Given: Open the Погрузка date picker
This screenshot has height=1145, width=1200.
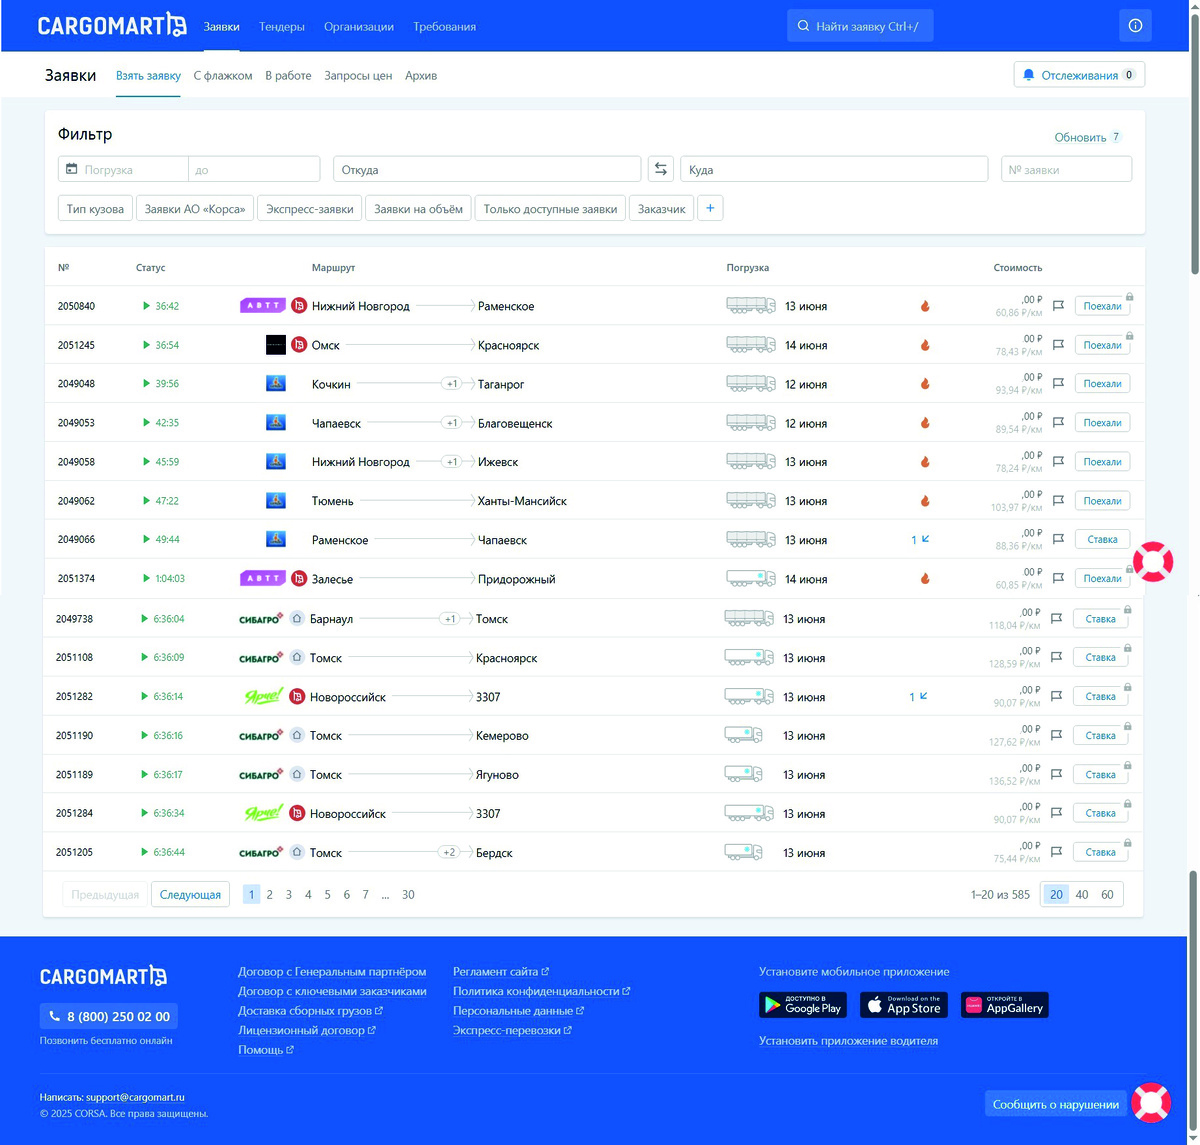Looking at the screenshot, I should [x=123, y=170].
